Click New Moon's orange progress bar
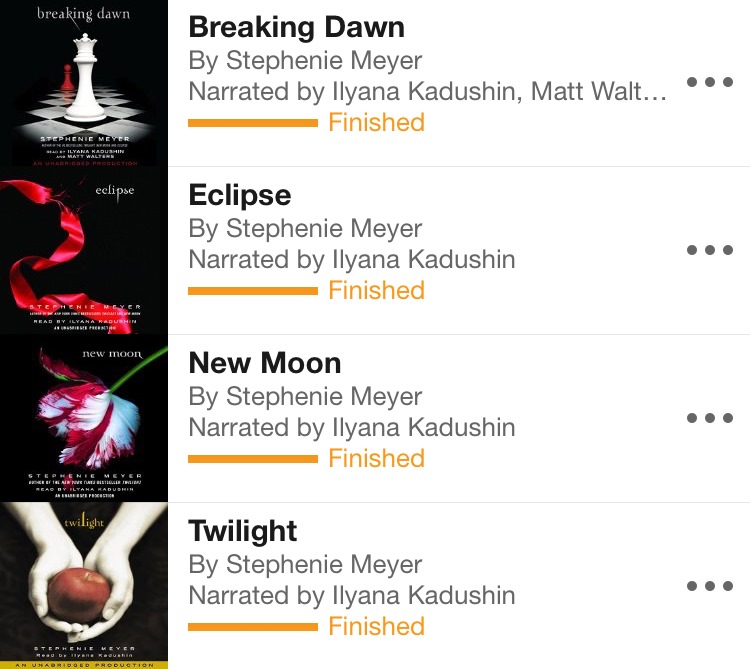750x669 pixels. [x=253, y=459]
